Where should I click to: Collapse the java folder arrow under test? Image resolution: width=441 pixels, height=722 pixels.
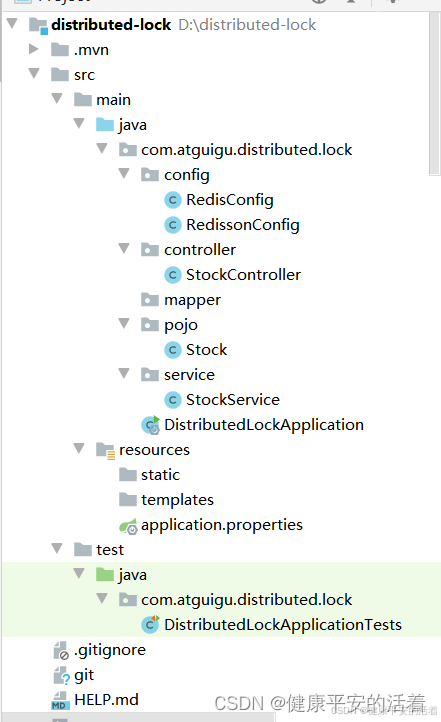point(79,573)
